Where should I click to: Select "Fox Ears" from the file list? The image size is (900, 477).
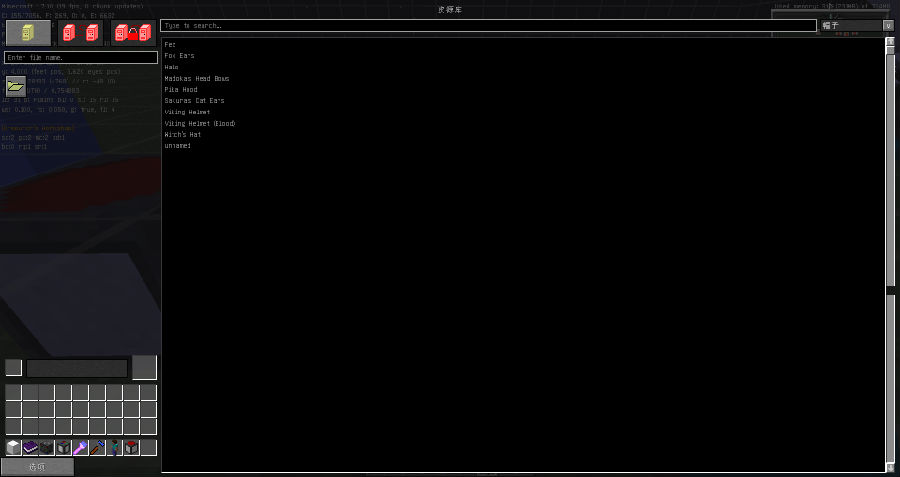pyautogui.click(x=180, y=56)
